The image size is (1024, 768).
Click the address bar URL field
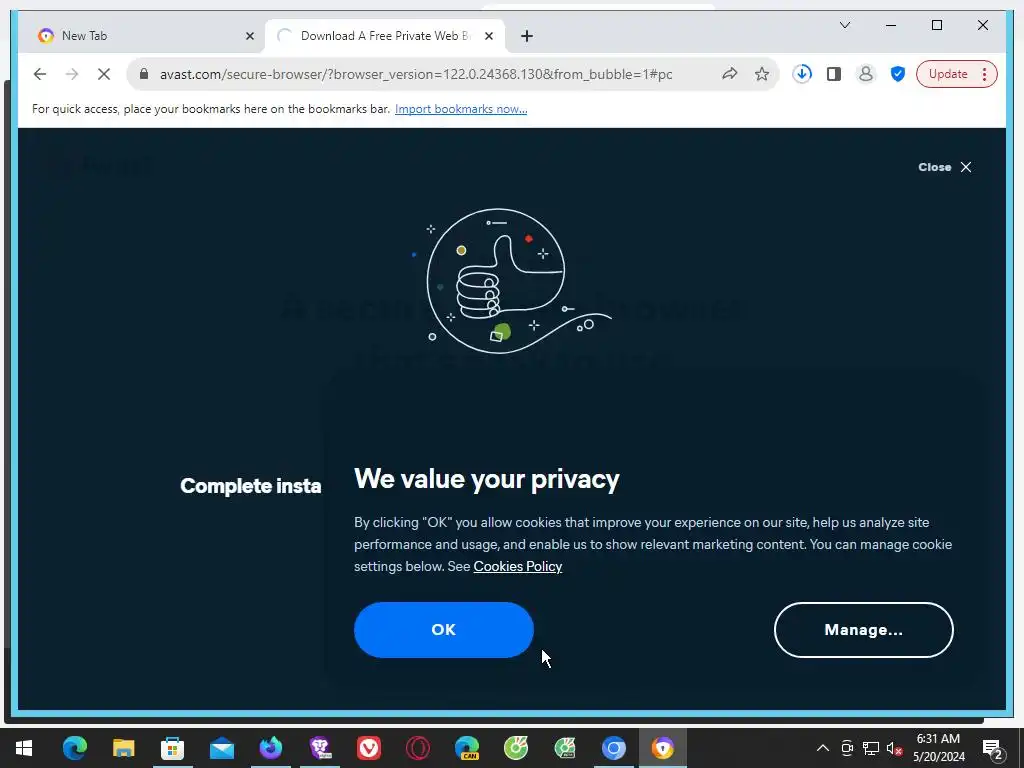pos(416,74)
